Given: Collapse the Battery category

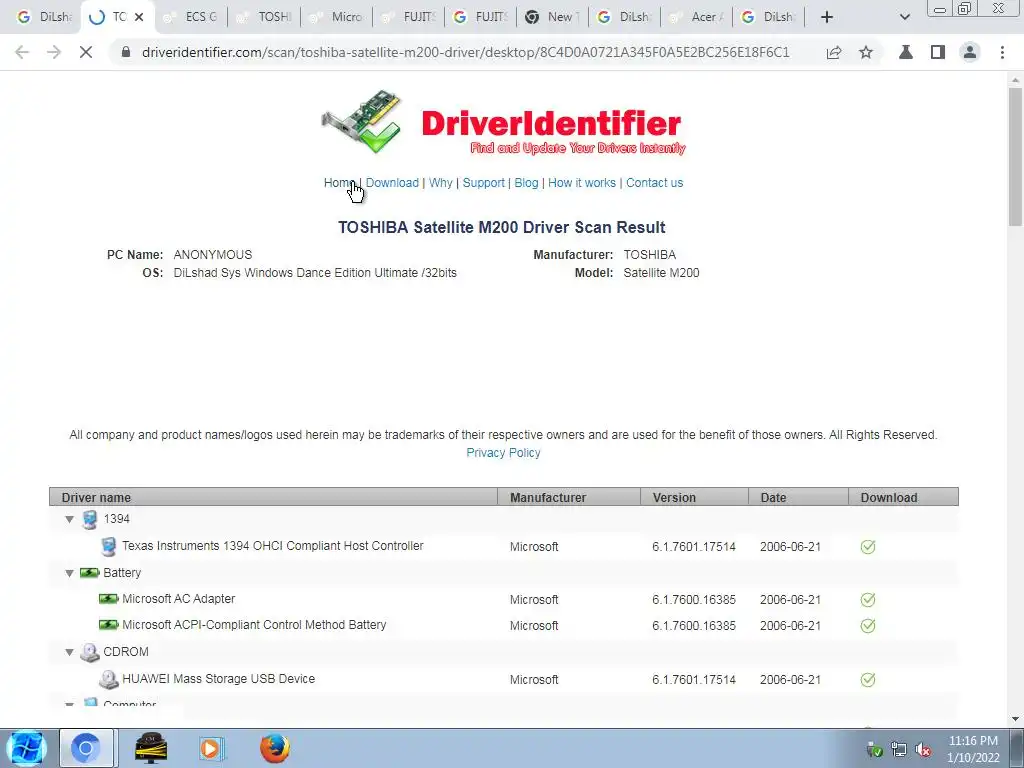Looking at the screenshot, I should pos(69,573).
